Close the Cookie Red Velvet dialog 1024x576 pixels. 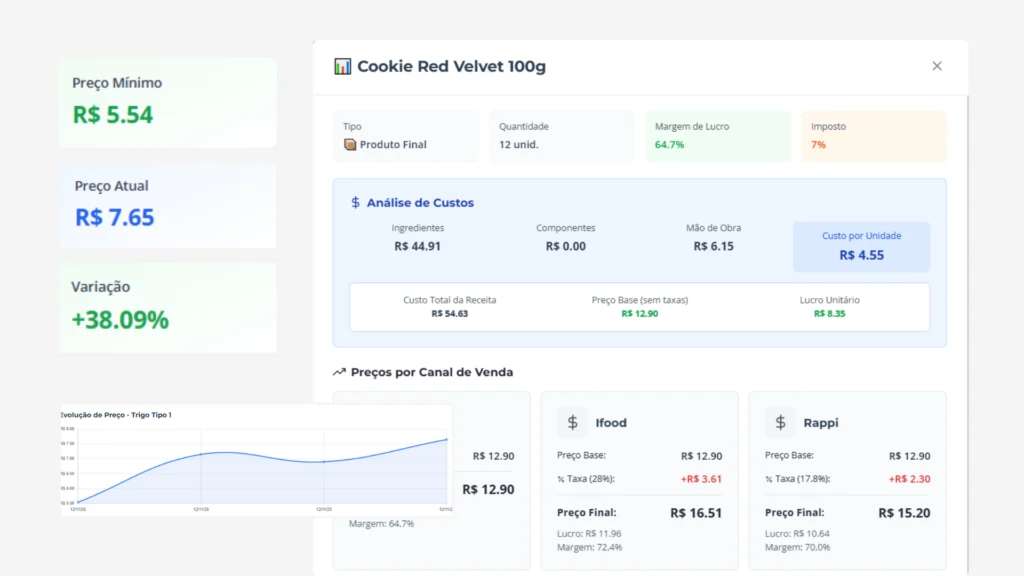937,66
